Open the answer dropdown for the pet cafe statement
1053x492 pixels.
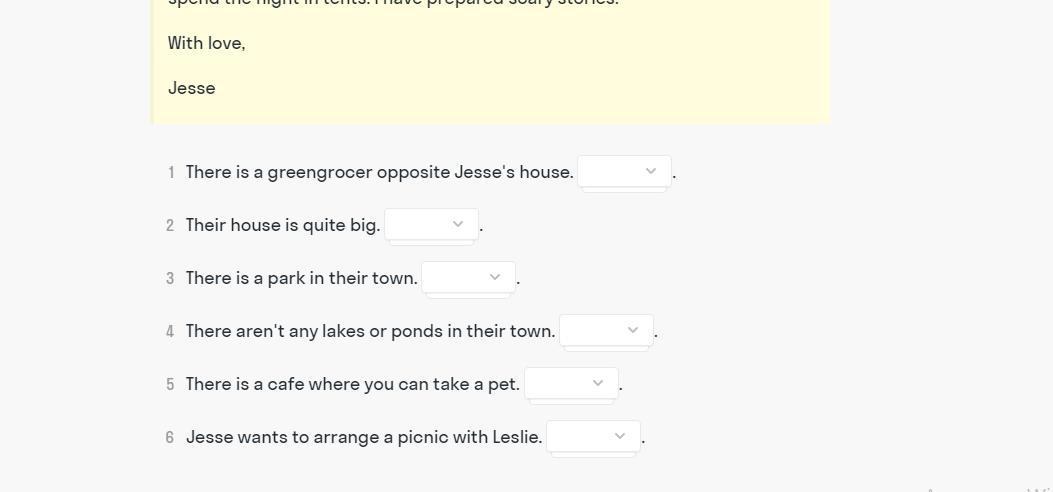point(571,384)
